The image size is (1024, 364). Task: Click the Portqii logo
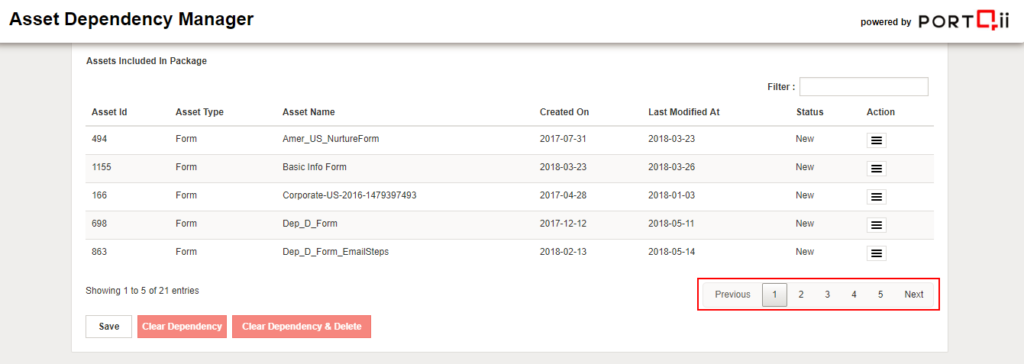(965, 22)
